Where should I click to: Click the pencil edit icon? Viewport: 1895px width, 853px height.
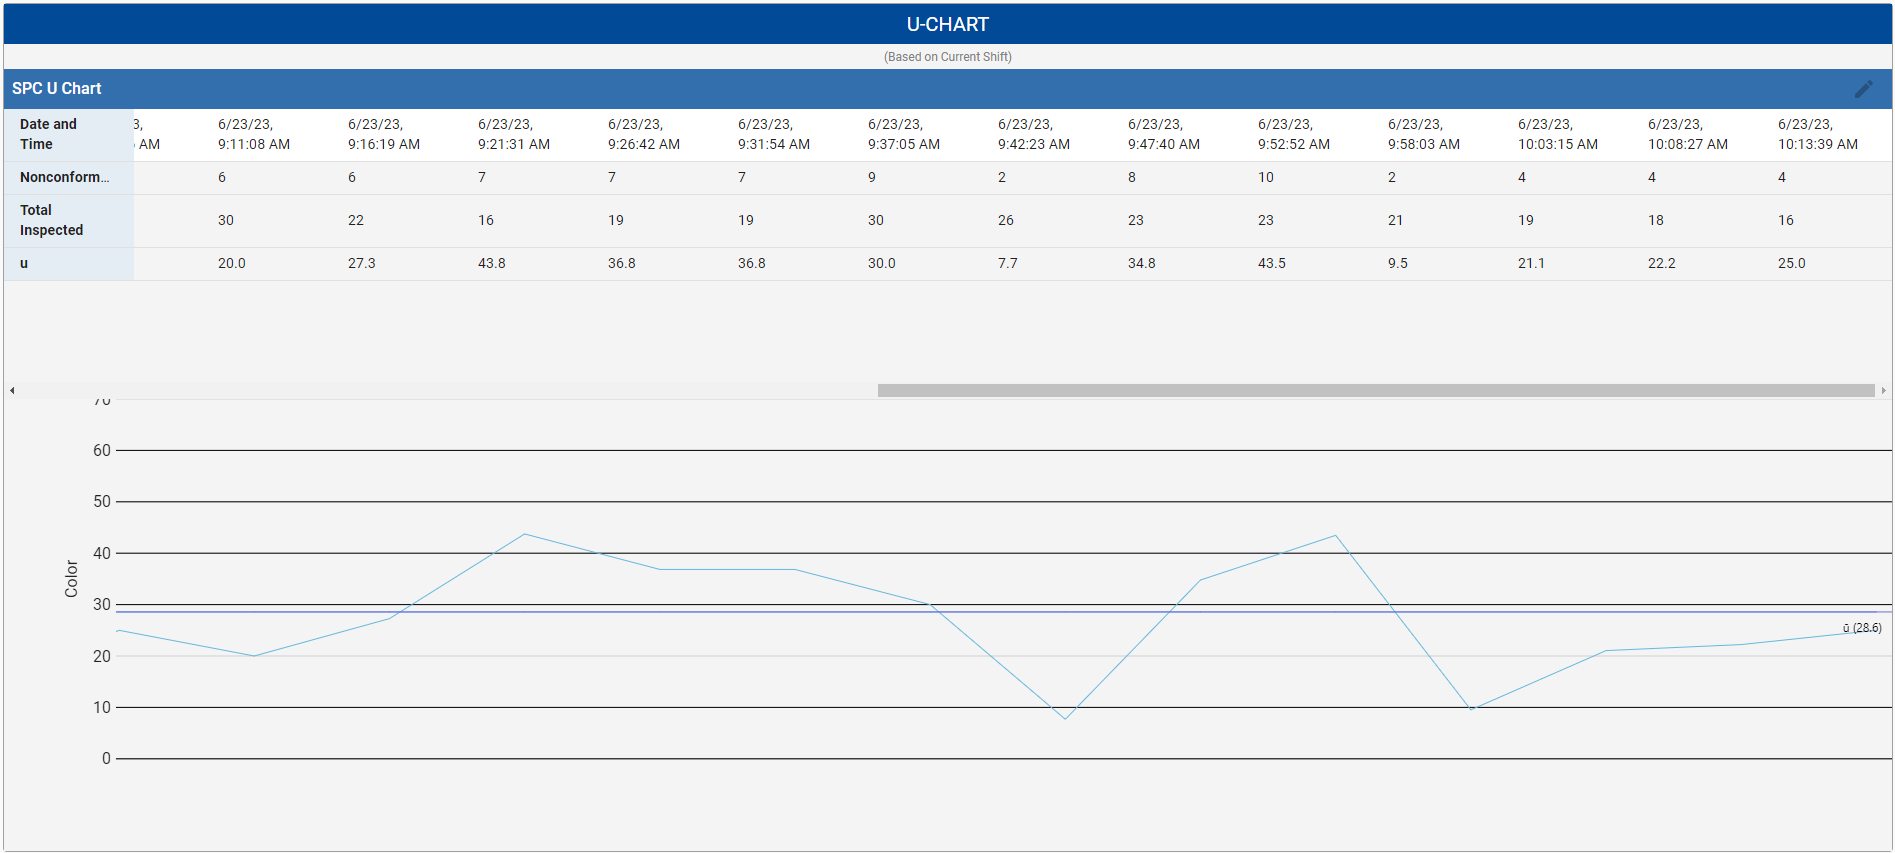tap(1863, 89)
